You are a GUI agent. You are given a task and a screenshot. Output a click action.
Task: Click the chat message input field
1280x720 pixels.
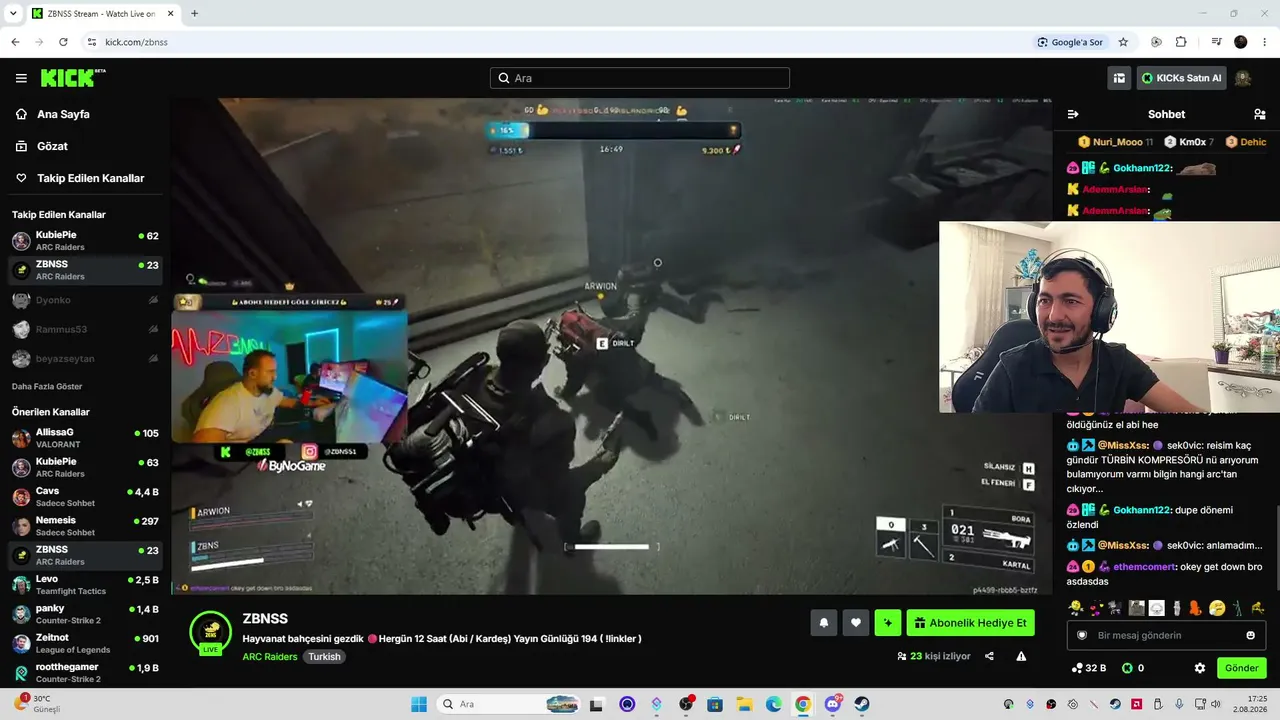1166,635
